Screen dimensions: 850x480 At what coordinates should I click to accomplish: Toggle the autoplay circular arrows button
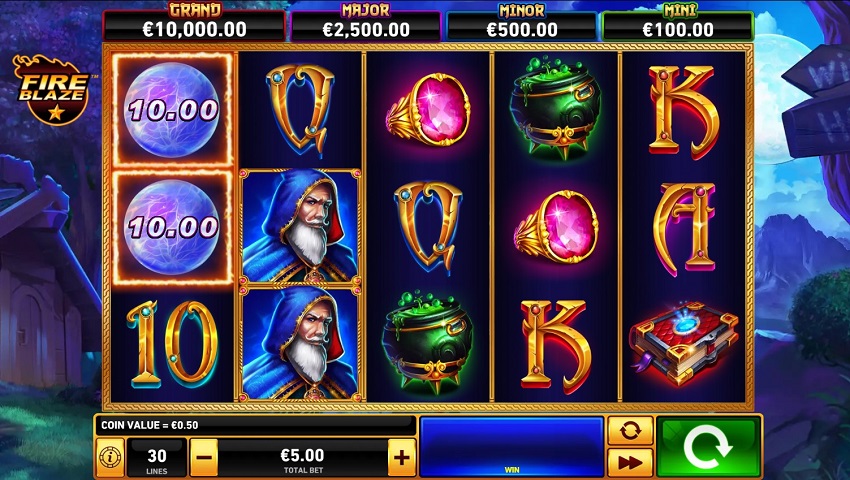629,431
